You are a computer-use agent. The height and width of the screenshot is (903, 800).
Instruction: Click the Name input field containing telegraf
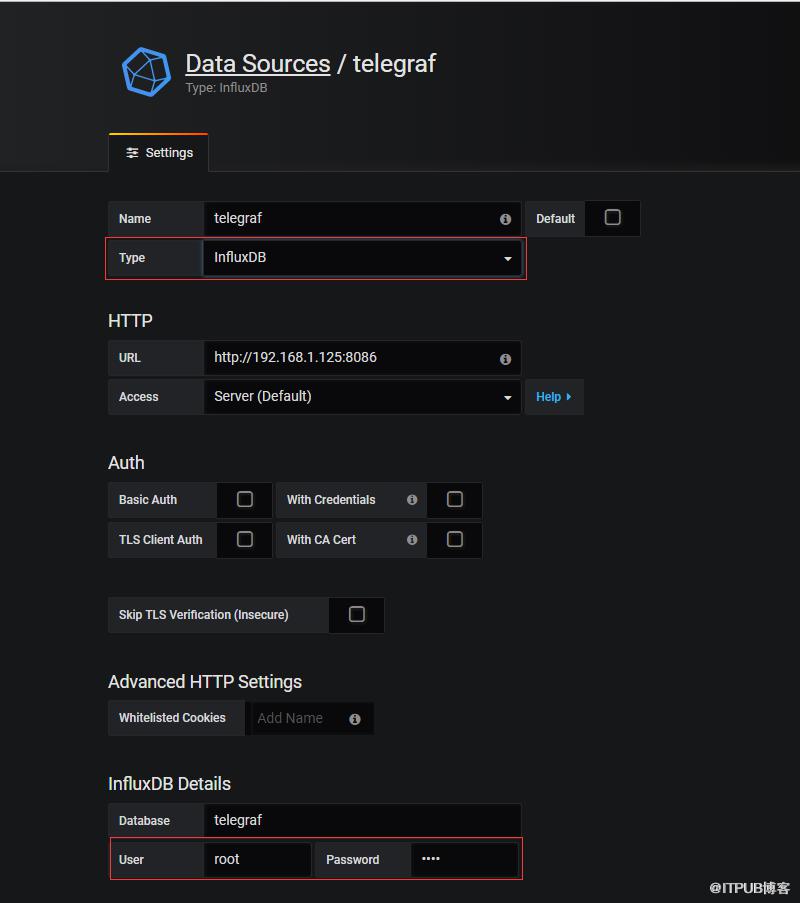click(362, 219)
